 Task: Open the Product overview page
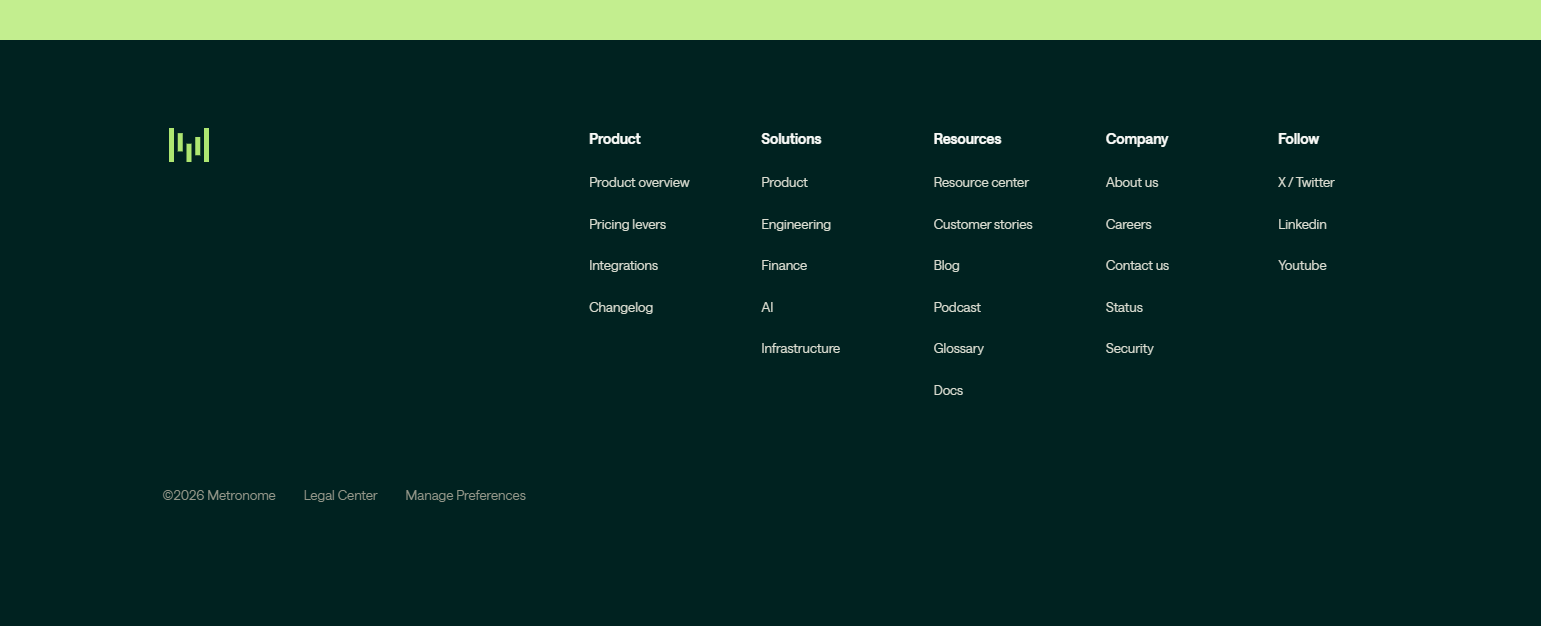639,182
